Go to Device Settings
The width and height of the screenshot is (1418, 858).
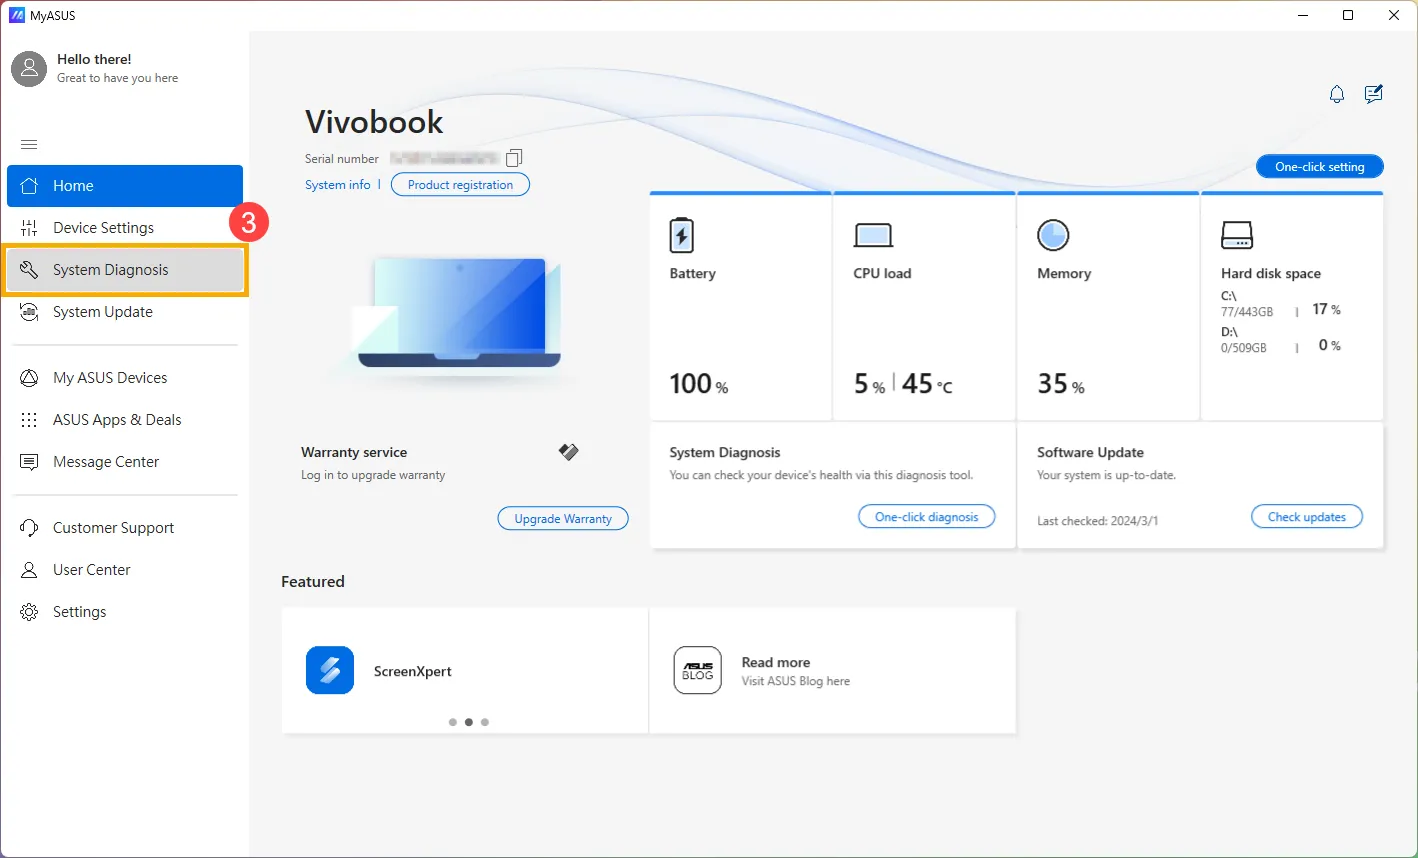pos(103,228)
